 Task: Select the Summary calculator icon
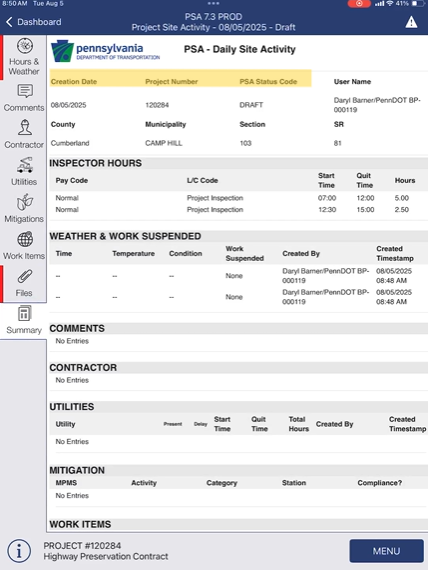coord(24,314)
